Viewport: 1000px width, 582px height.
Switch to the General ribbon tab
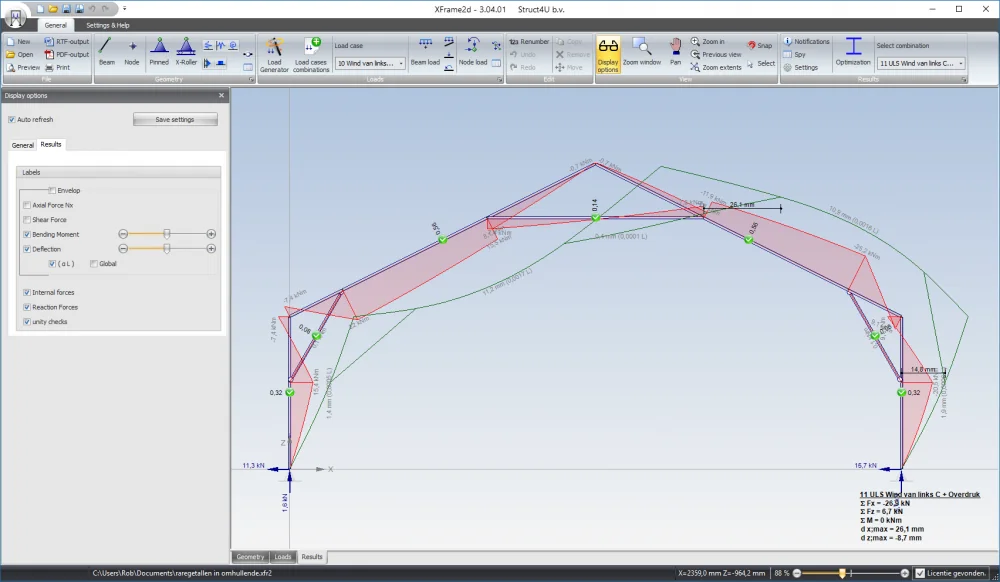coord(55,25)
